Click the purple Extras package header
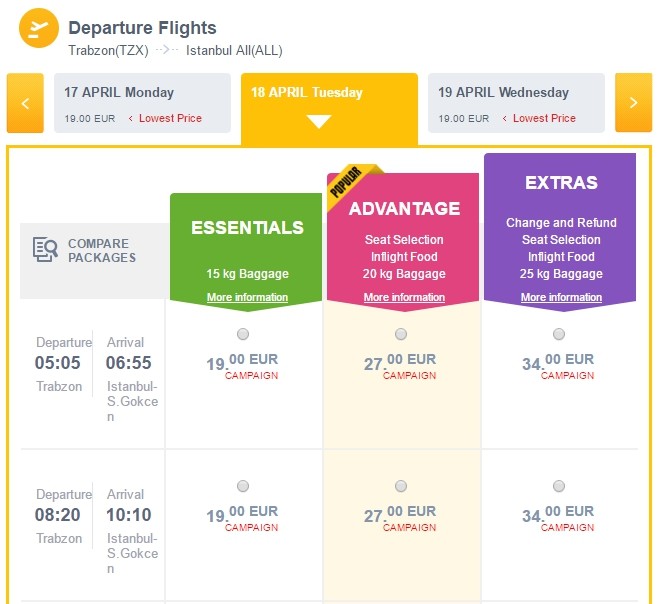 tap(560, 184)
